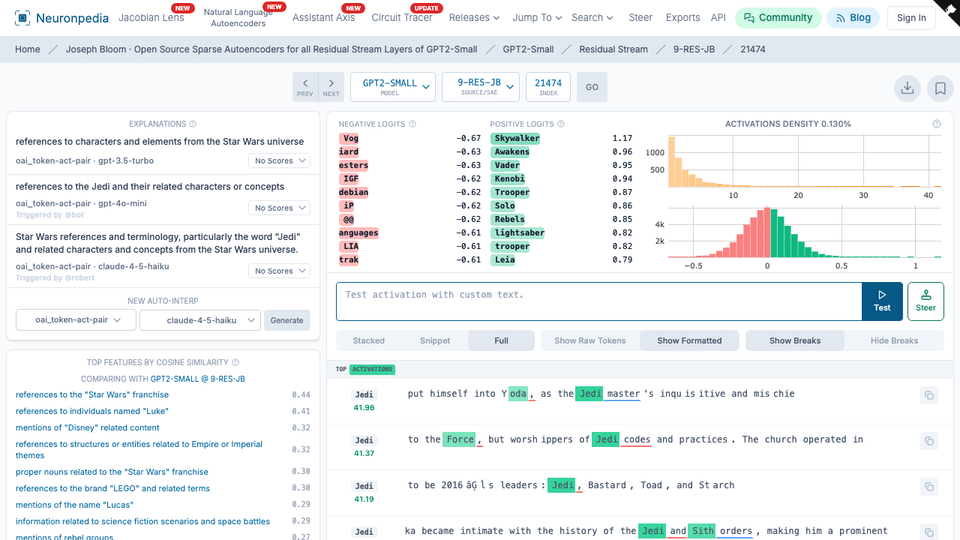The height and width of the screenshot is (540, 960).
Task: Select Full view mode
Action: tap(501, 340)
